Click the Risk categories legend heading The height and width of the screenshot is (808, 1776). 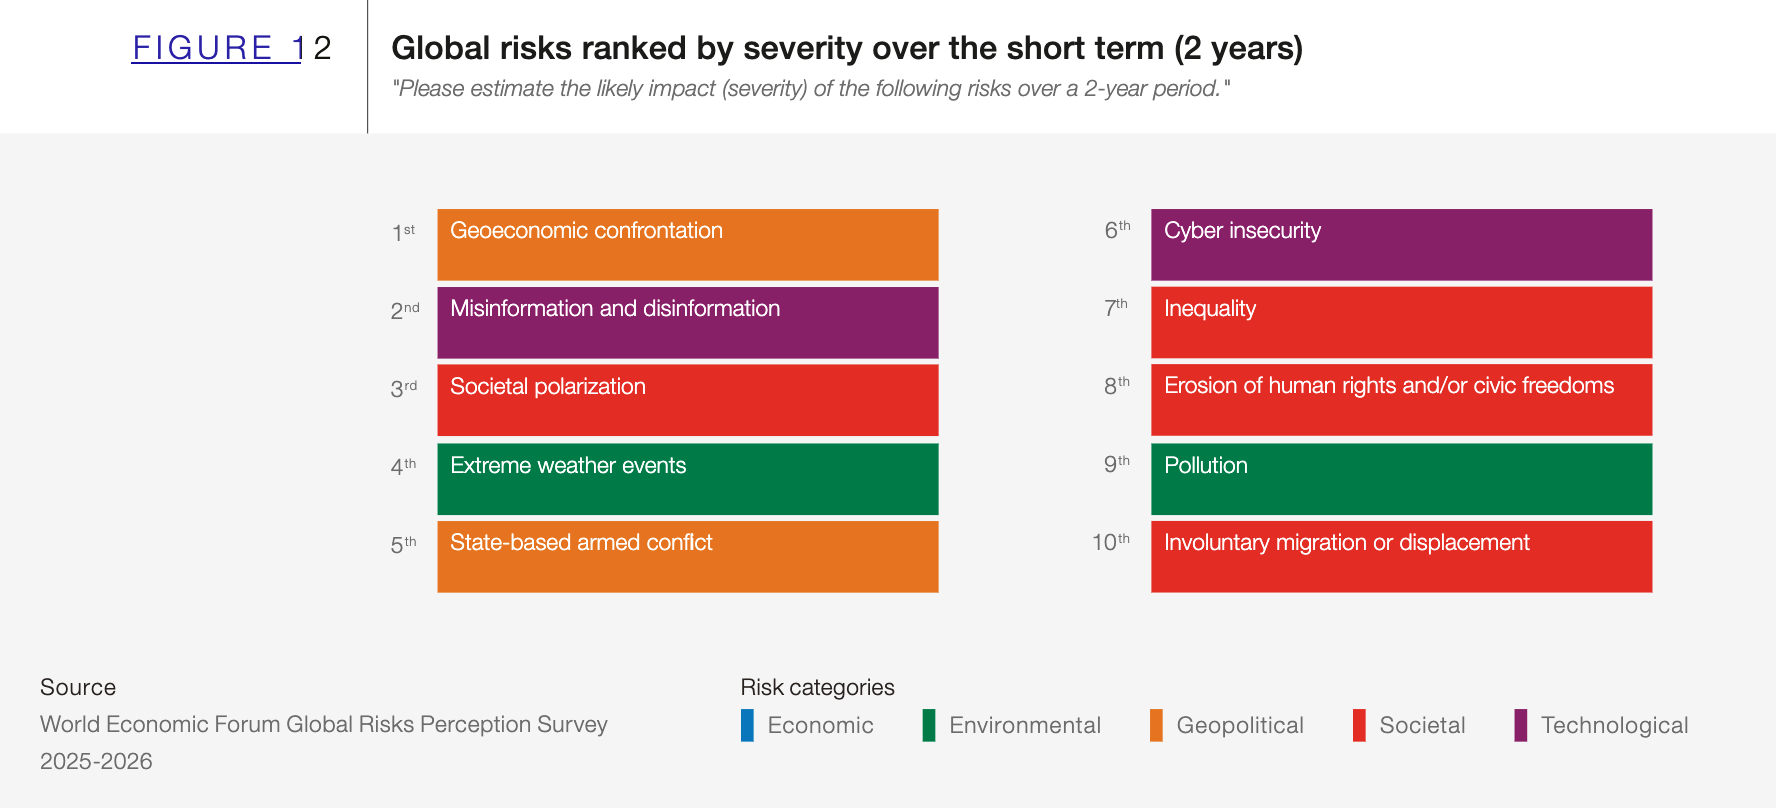point(817,687)
